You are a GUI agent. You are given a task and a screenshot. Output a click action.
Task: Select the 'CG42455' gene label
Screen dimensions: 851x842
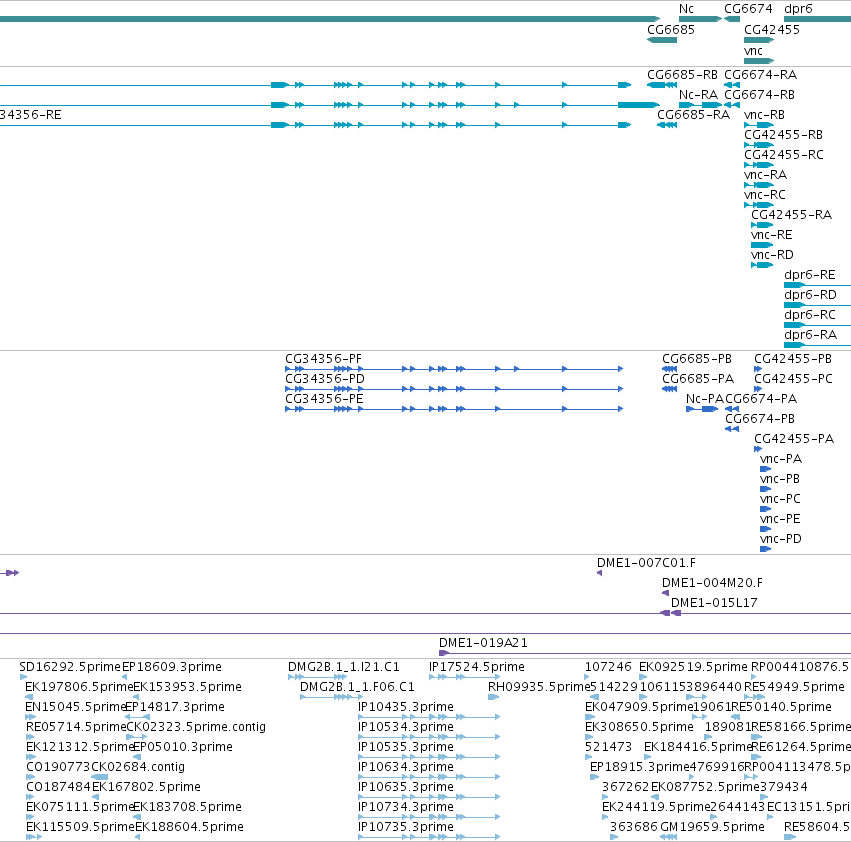pos(772,30)
